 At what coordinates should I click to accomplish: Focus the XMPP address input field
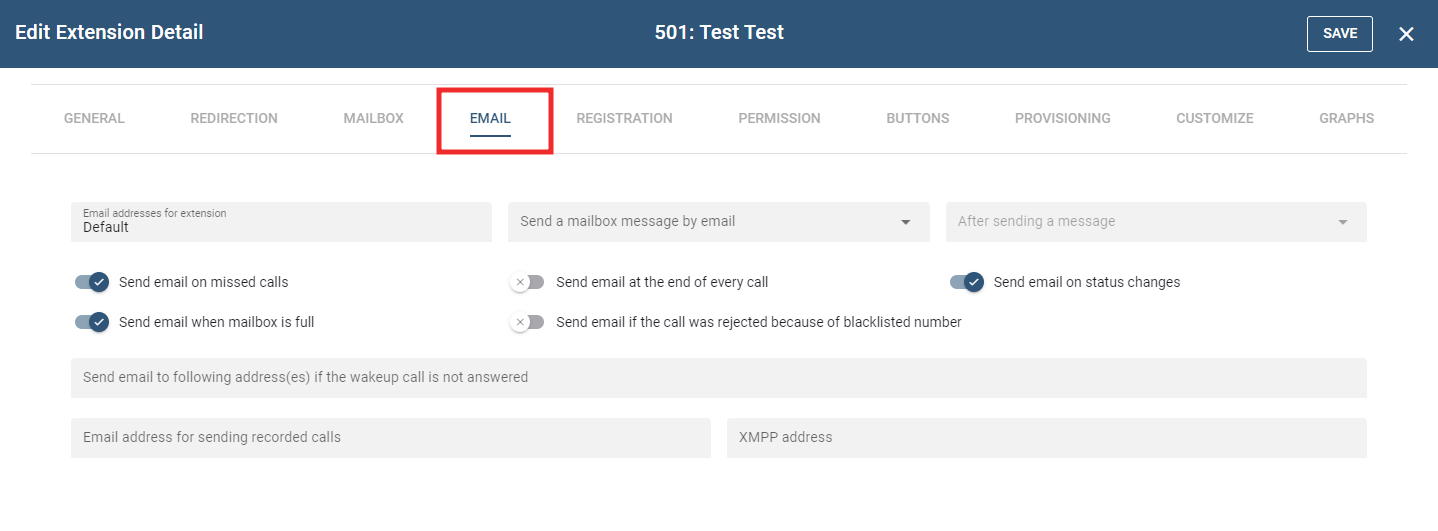click(1046, 437)
